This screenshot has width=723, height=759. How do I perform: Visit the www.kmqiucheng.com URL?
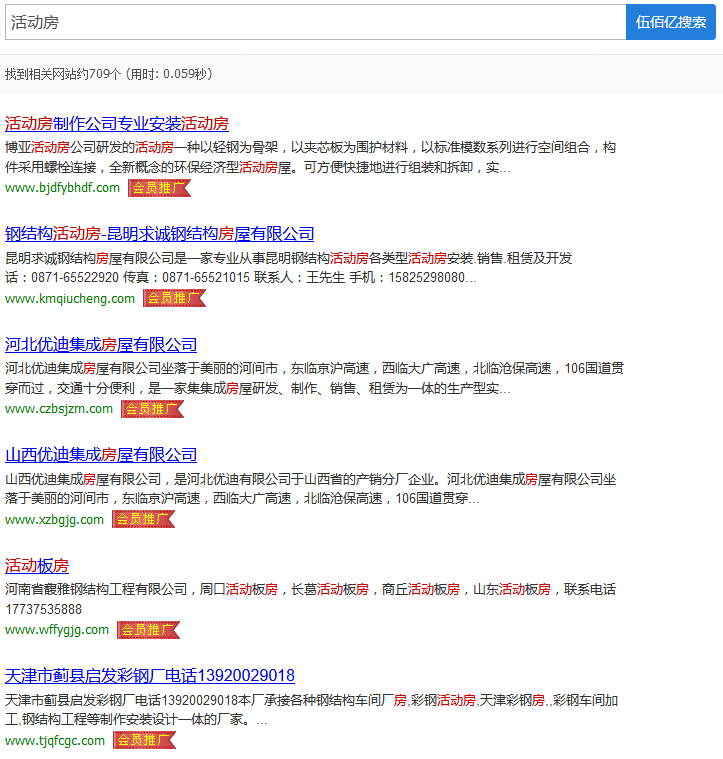click(70, 298)
